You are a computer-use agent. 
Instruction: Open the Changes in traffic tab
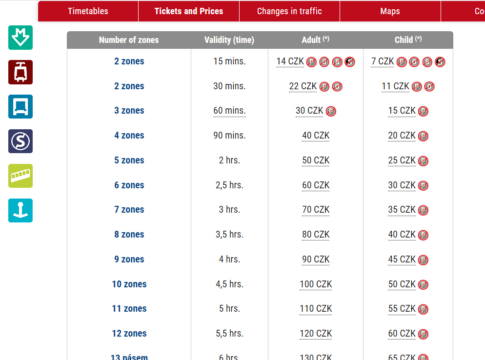pos(289,11)
